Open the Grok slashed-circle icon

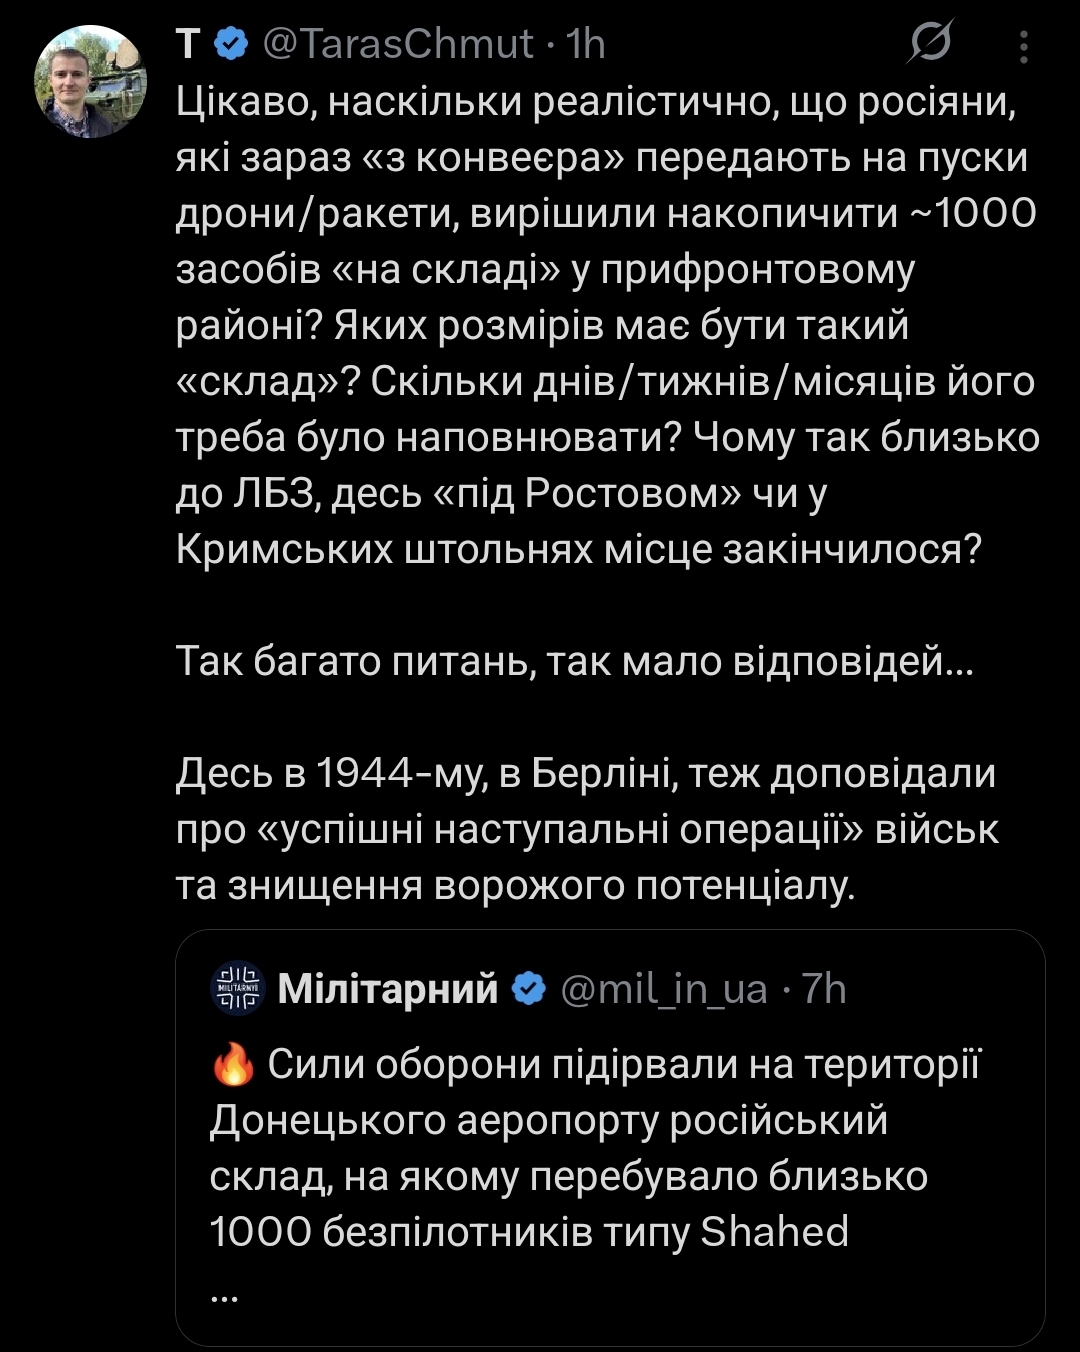(931, 45)
